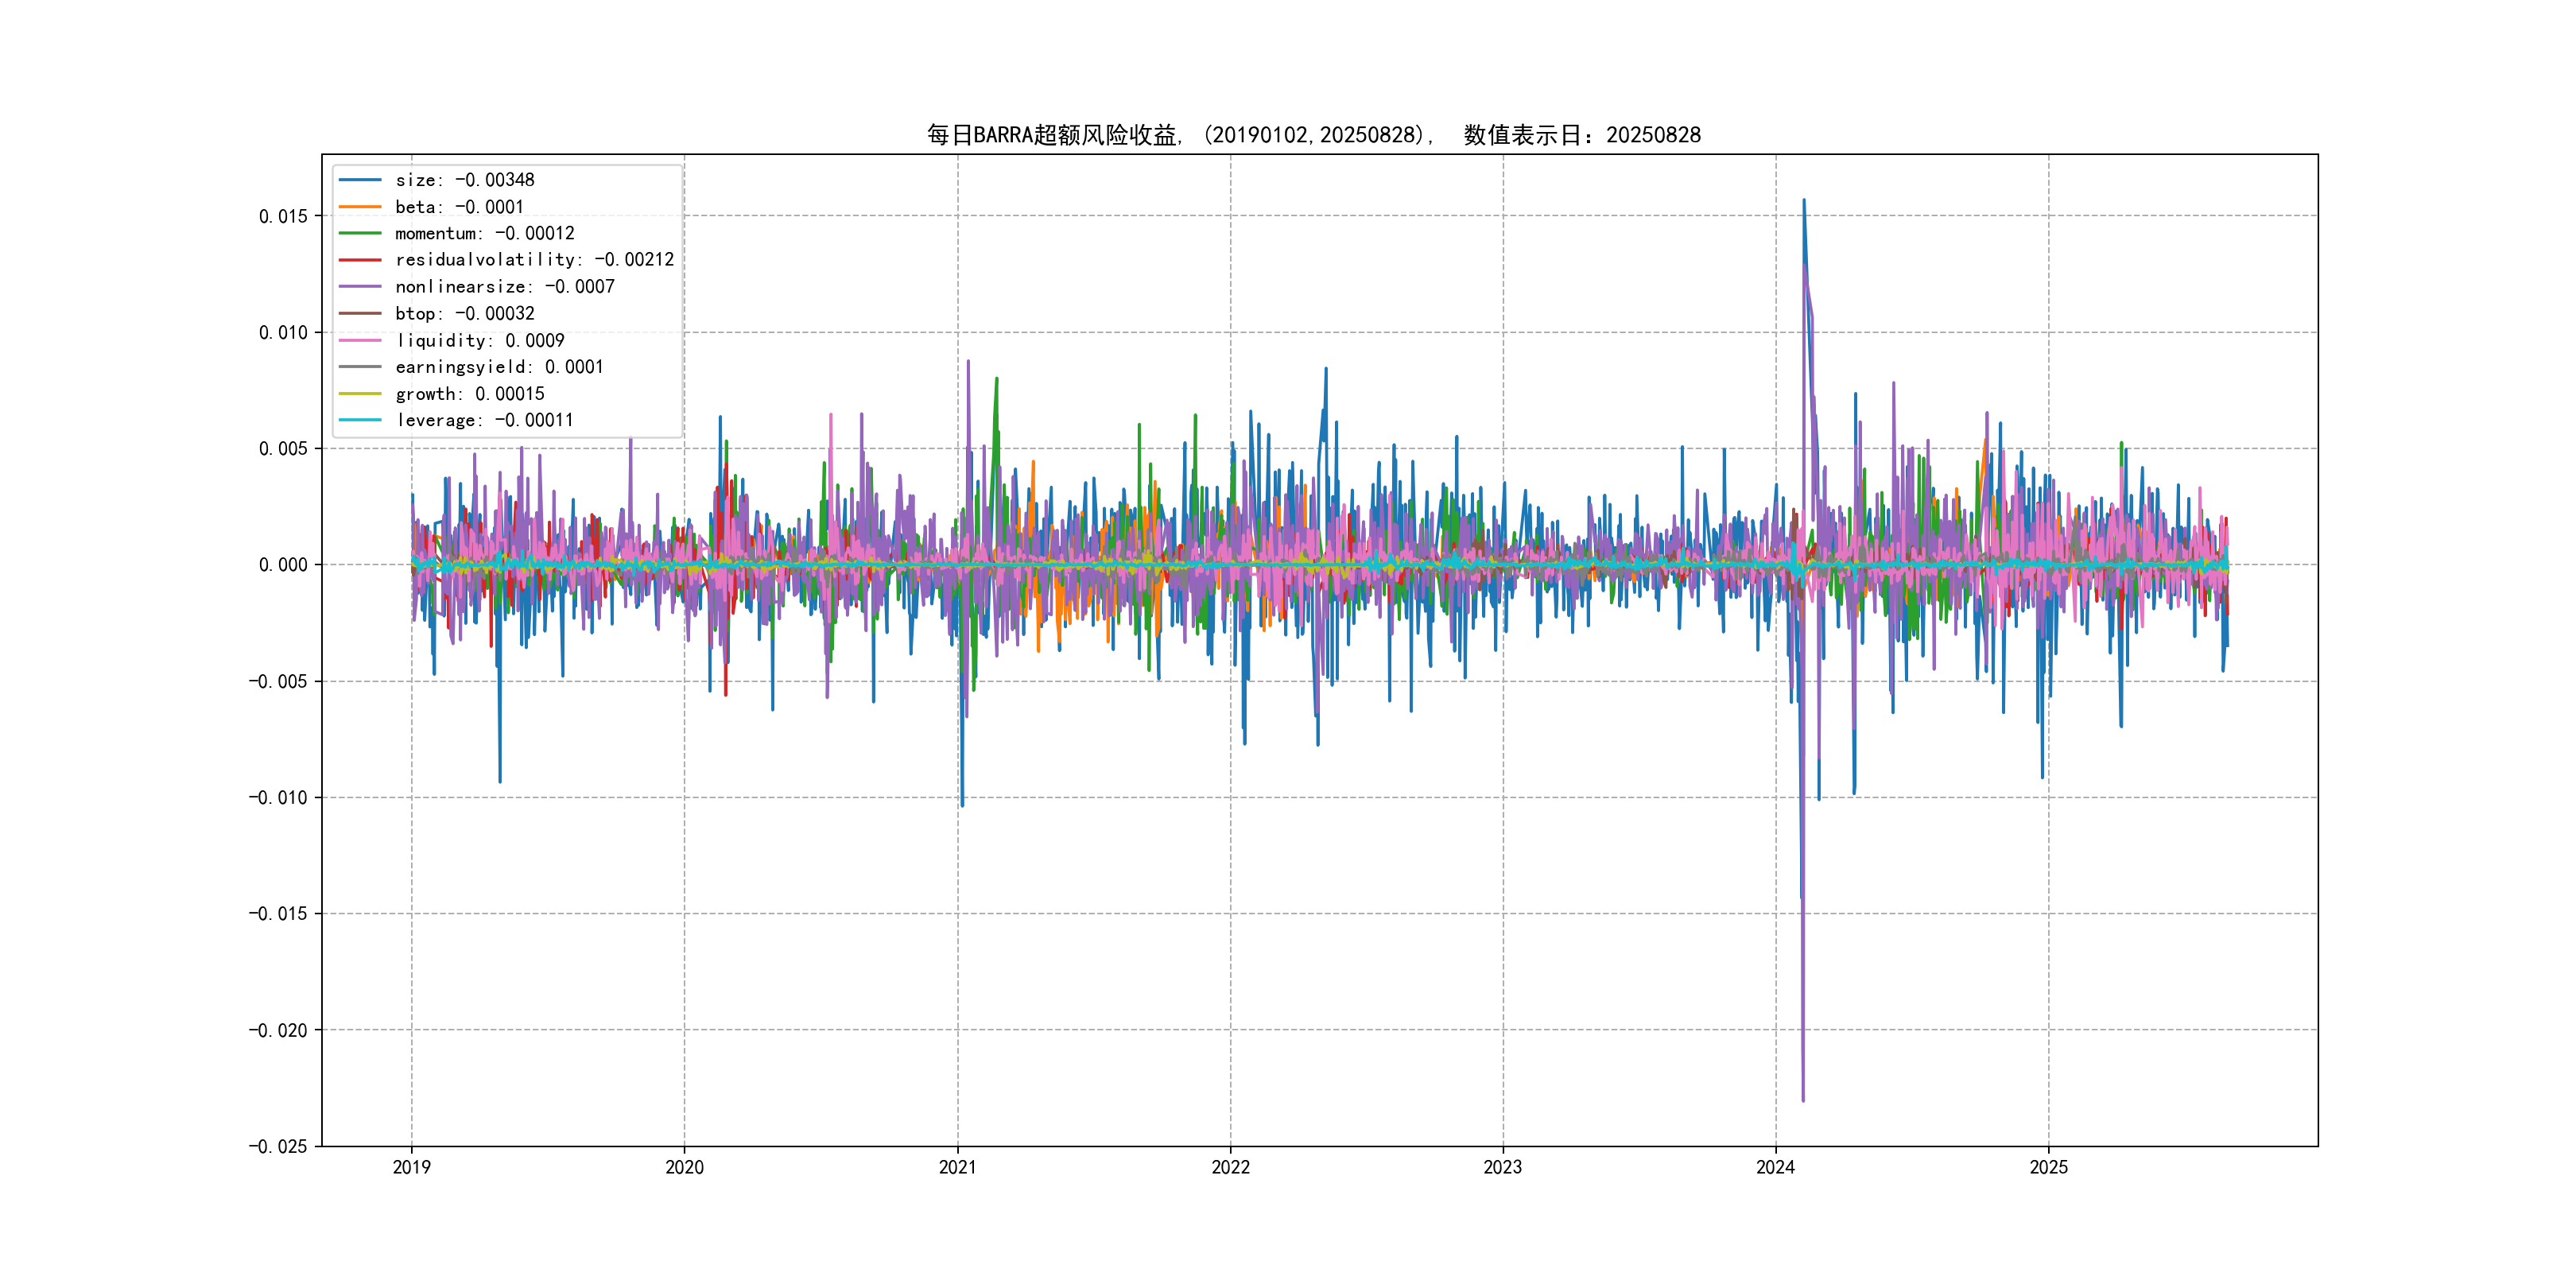Click the orange beta legend line

click(360, 207)
